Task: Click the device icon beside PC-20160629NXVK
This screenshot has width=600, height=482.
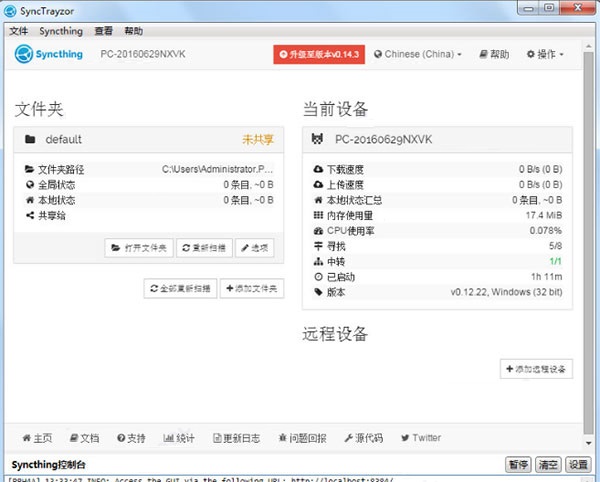Action: 318,139
